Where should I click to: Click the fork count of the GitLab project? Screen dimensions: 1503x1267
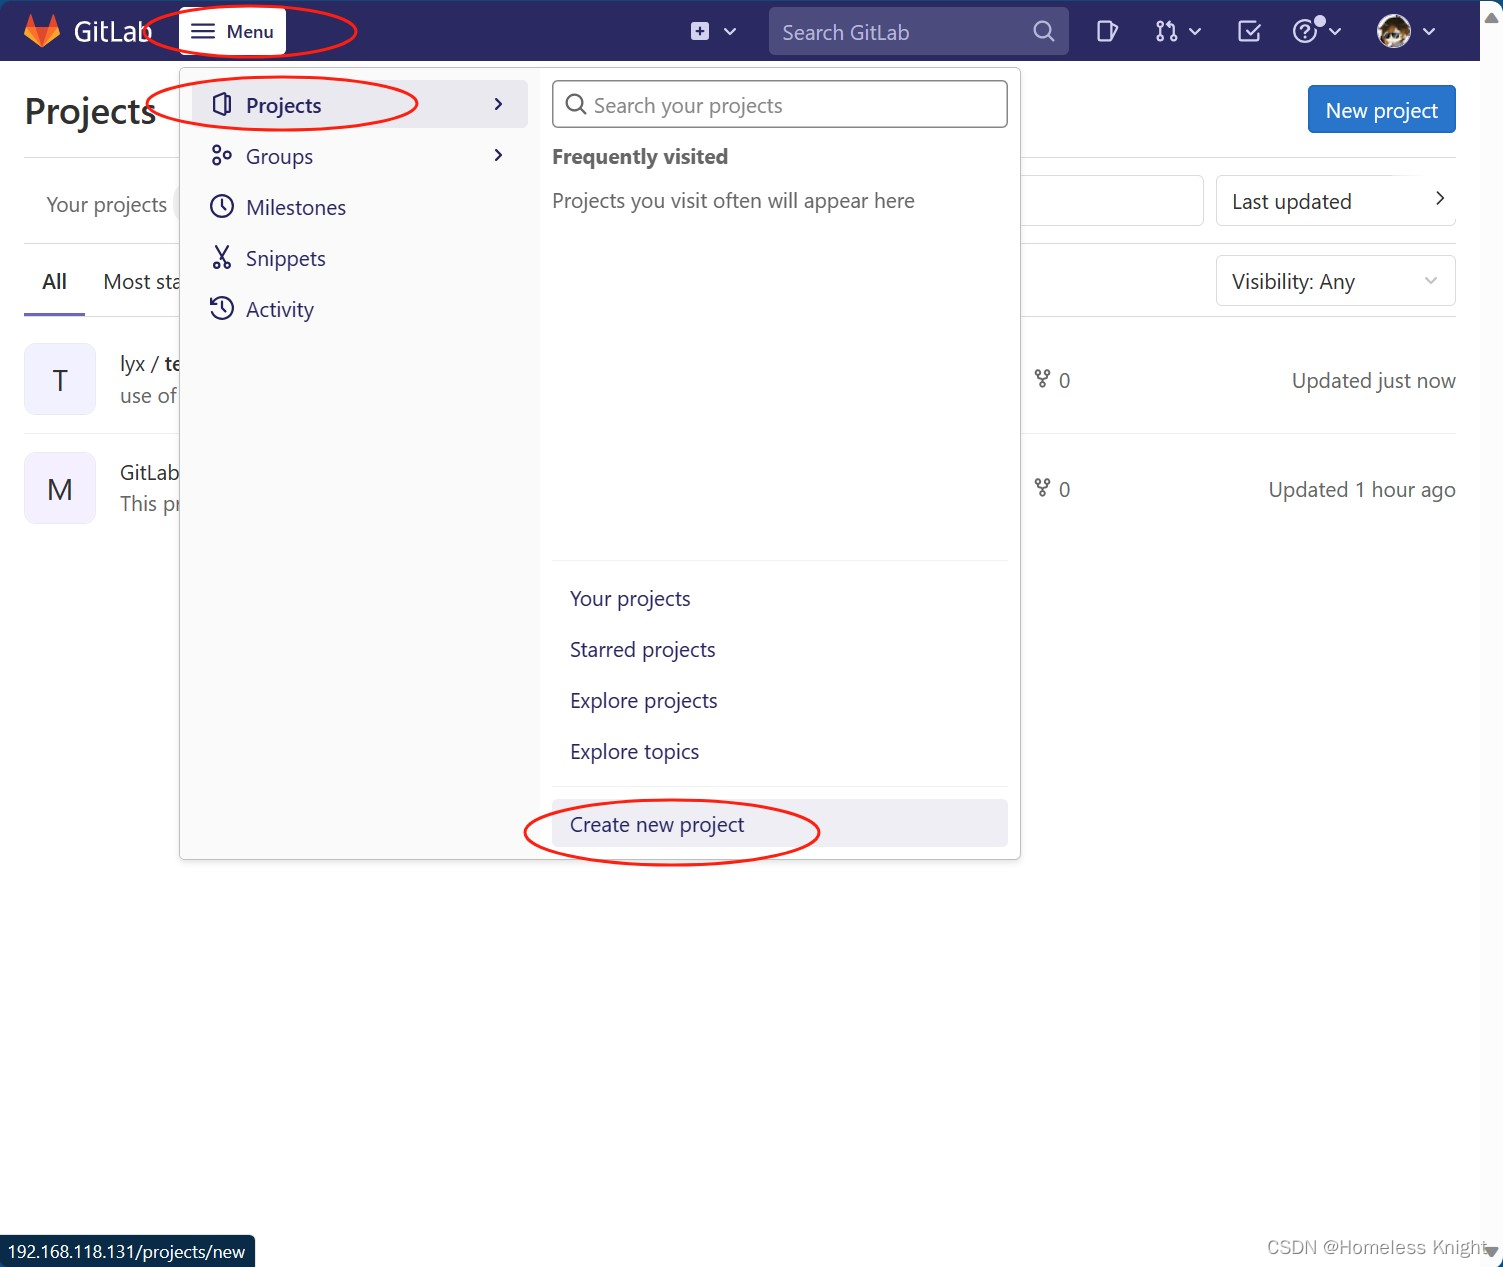pos(1052,489)
